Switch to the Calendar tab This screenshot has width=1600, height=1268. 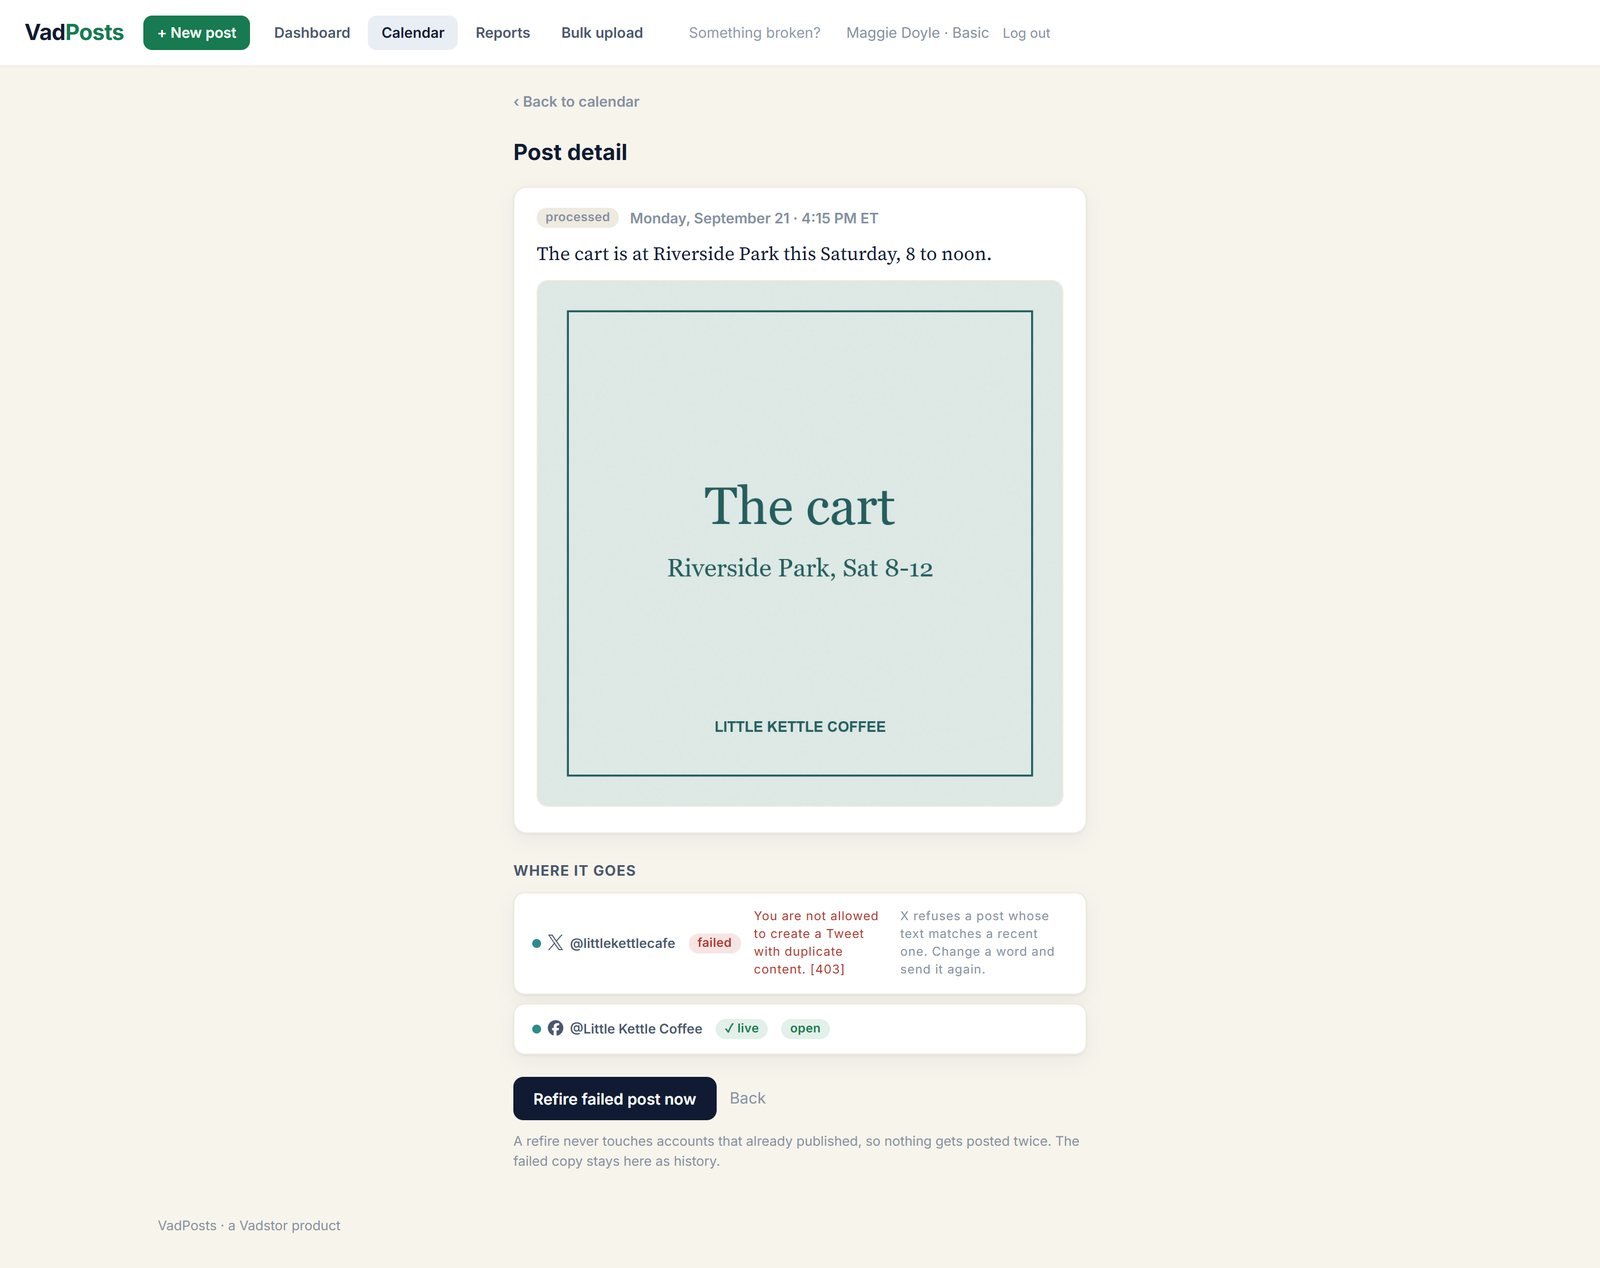(x=413, y=33)
